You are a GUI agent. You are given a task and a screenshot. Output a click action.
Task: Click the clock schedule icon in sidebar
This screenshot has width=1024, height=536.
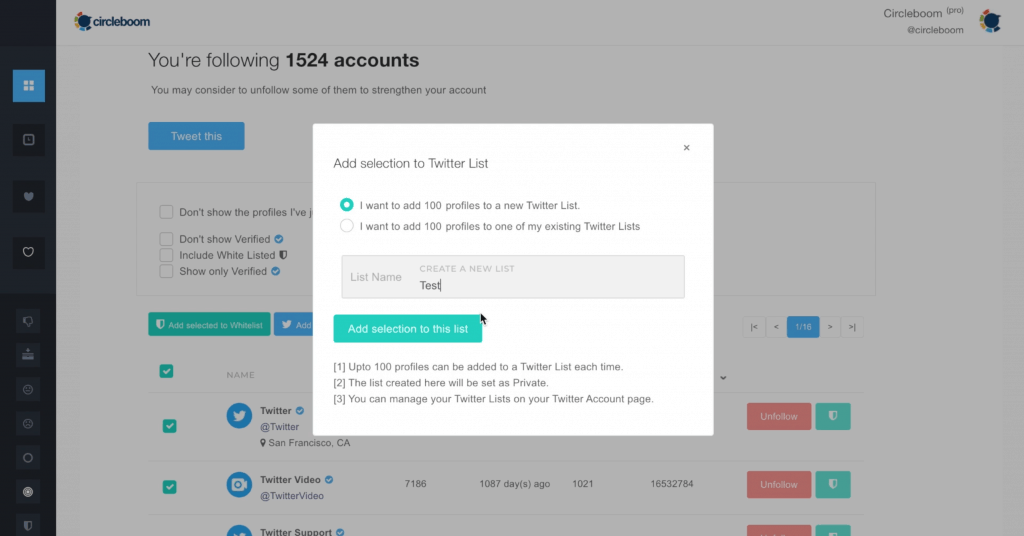pyautogui.click(x=29, y=140)
